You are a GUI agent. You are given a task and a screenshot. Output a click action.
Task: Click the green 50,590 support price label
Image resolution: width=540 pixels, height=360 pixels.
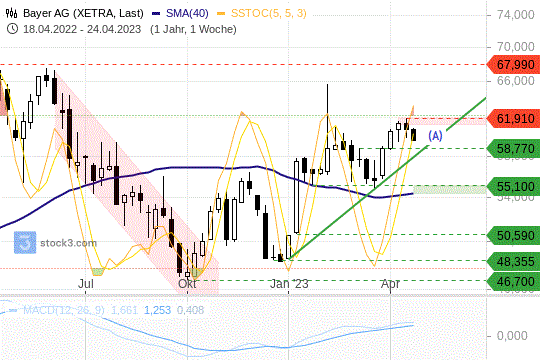pos(514,235)
